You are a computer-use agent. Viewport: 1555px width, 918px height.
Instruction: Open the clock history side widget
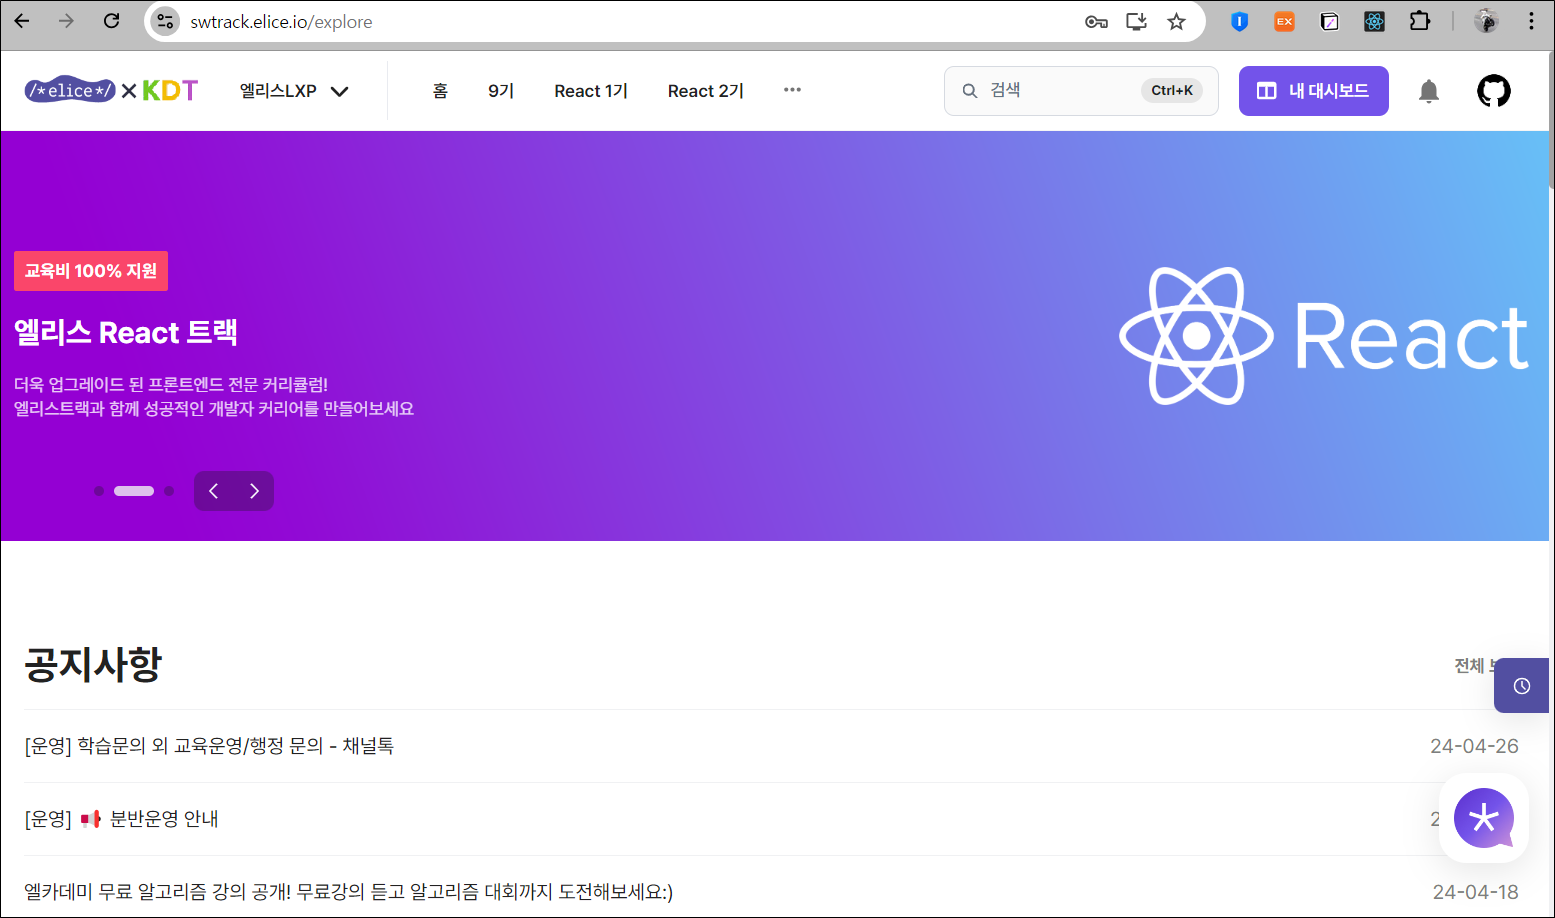pos(1521,686)
